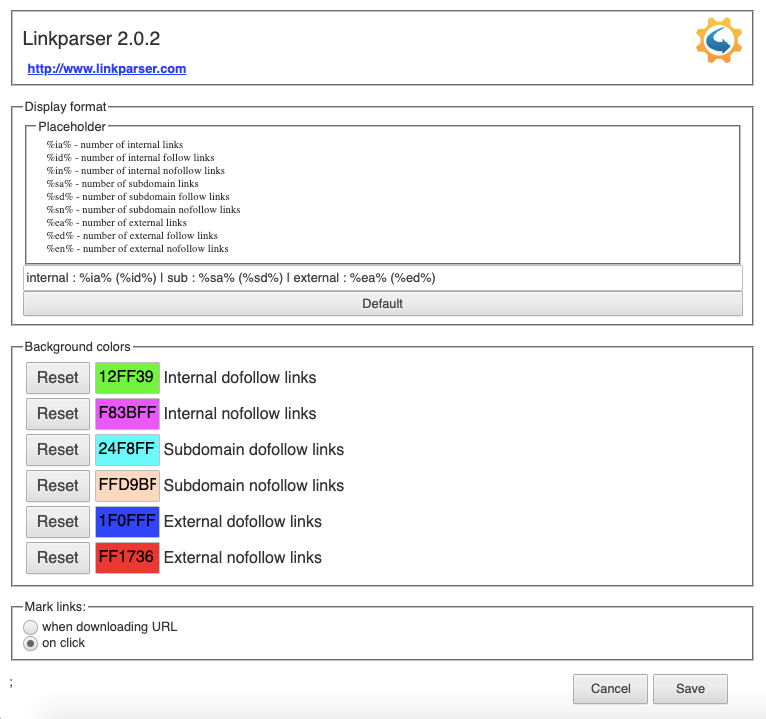Click the 'Internal nofollow links' label

pos(240,414)
